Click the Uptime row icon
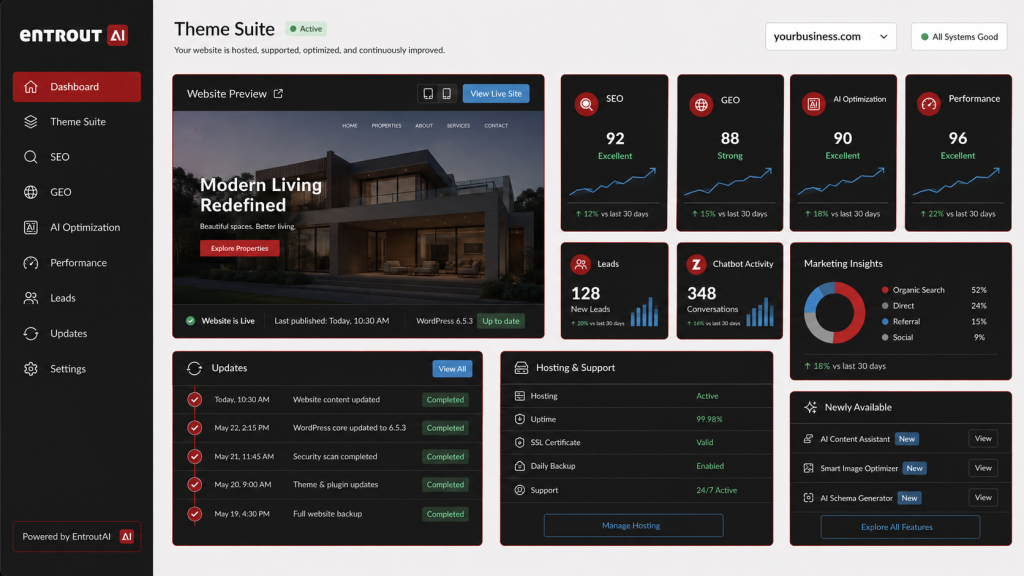The width and height of the screenshot is (1024, 576). tap(520, 419)
